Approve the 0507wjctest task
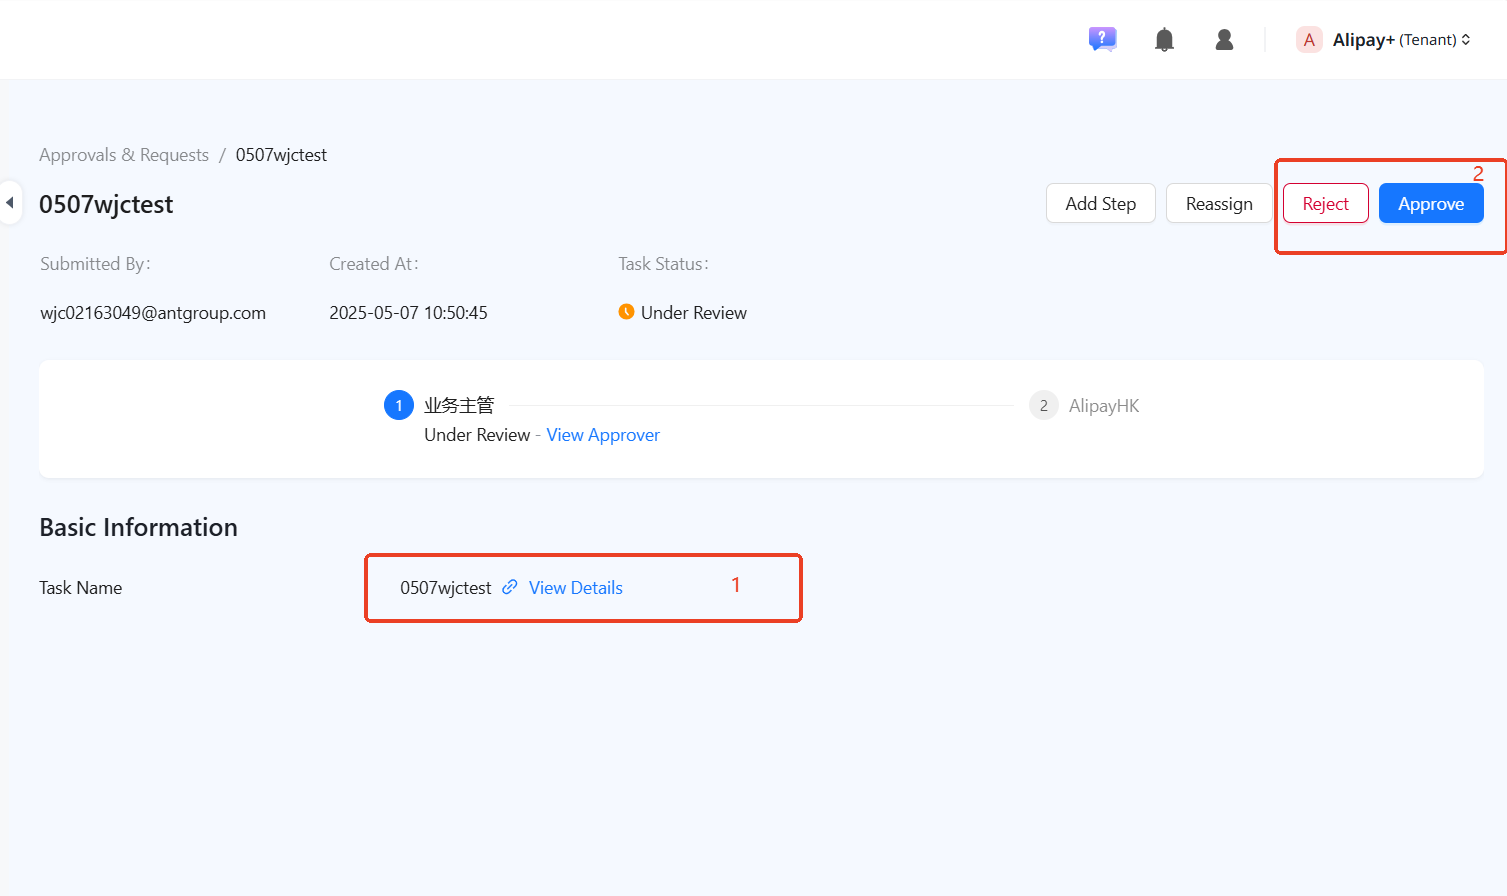Viewport: 1507px width, 896px height. pyautogui.click(x=1430, y=204)
